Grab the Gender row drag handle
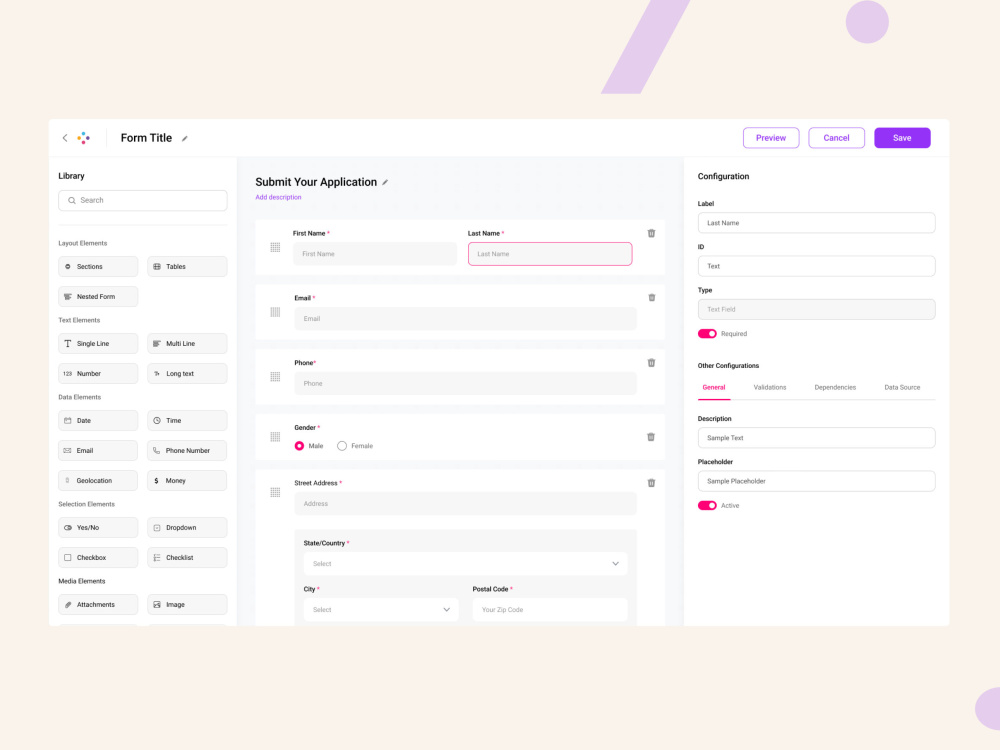Image resolution: width=1000 pixels, height=750 pixels. (275, 437)
